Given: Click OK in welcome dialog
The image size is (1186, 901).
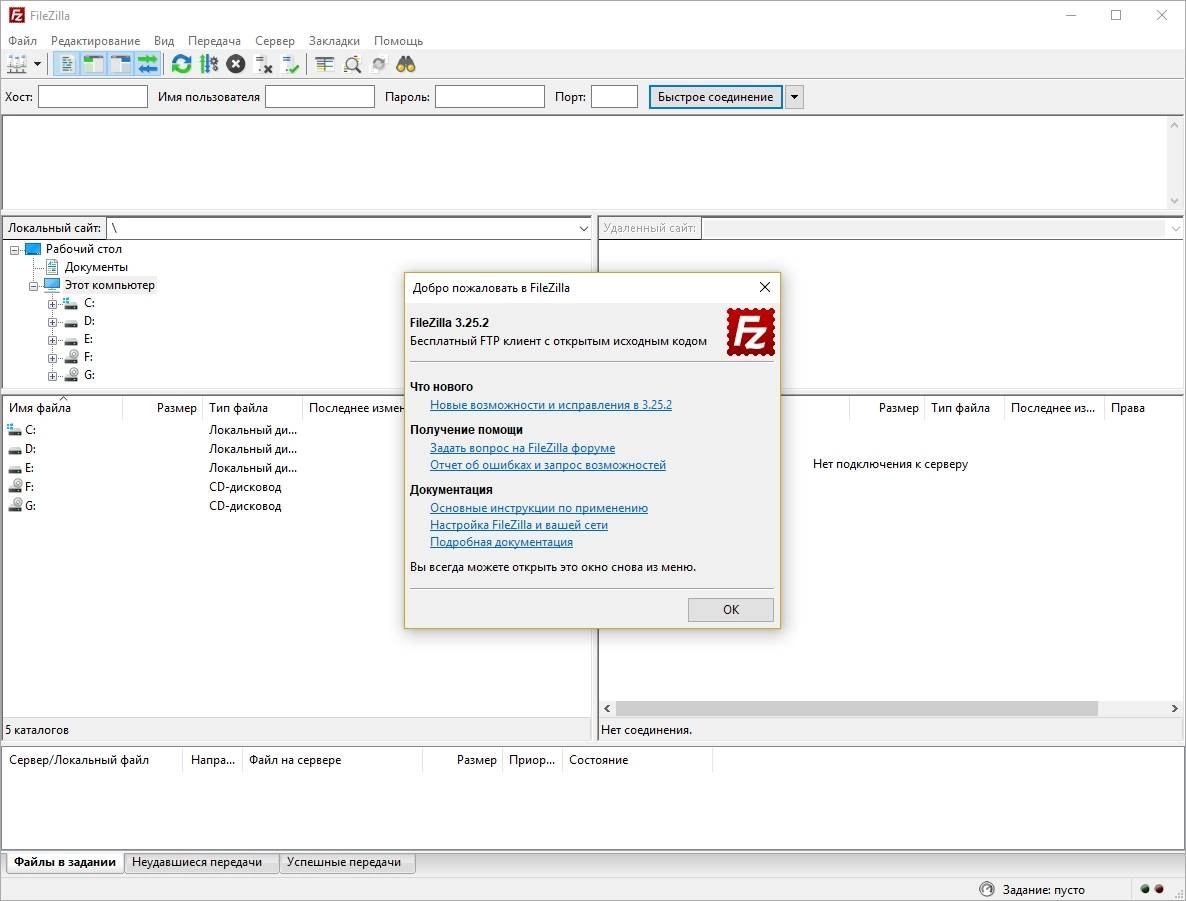Looking at the screenshot, I should coord(731,610).
